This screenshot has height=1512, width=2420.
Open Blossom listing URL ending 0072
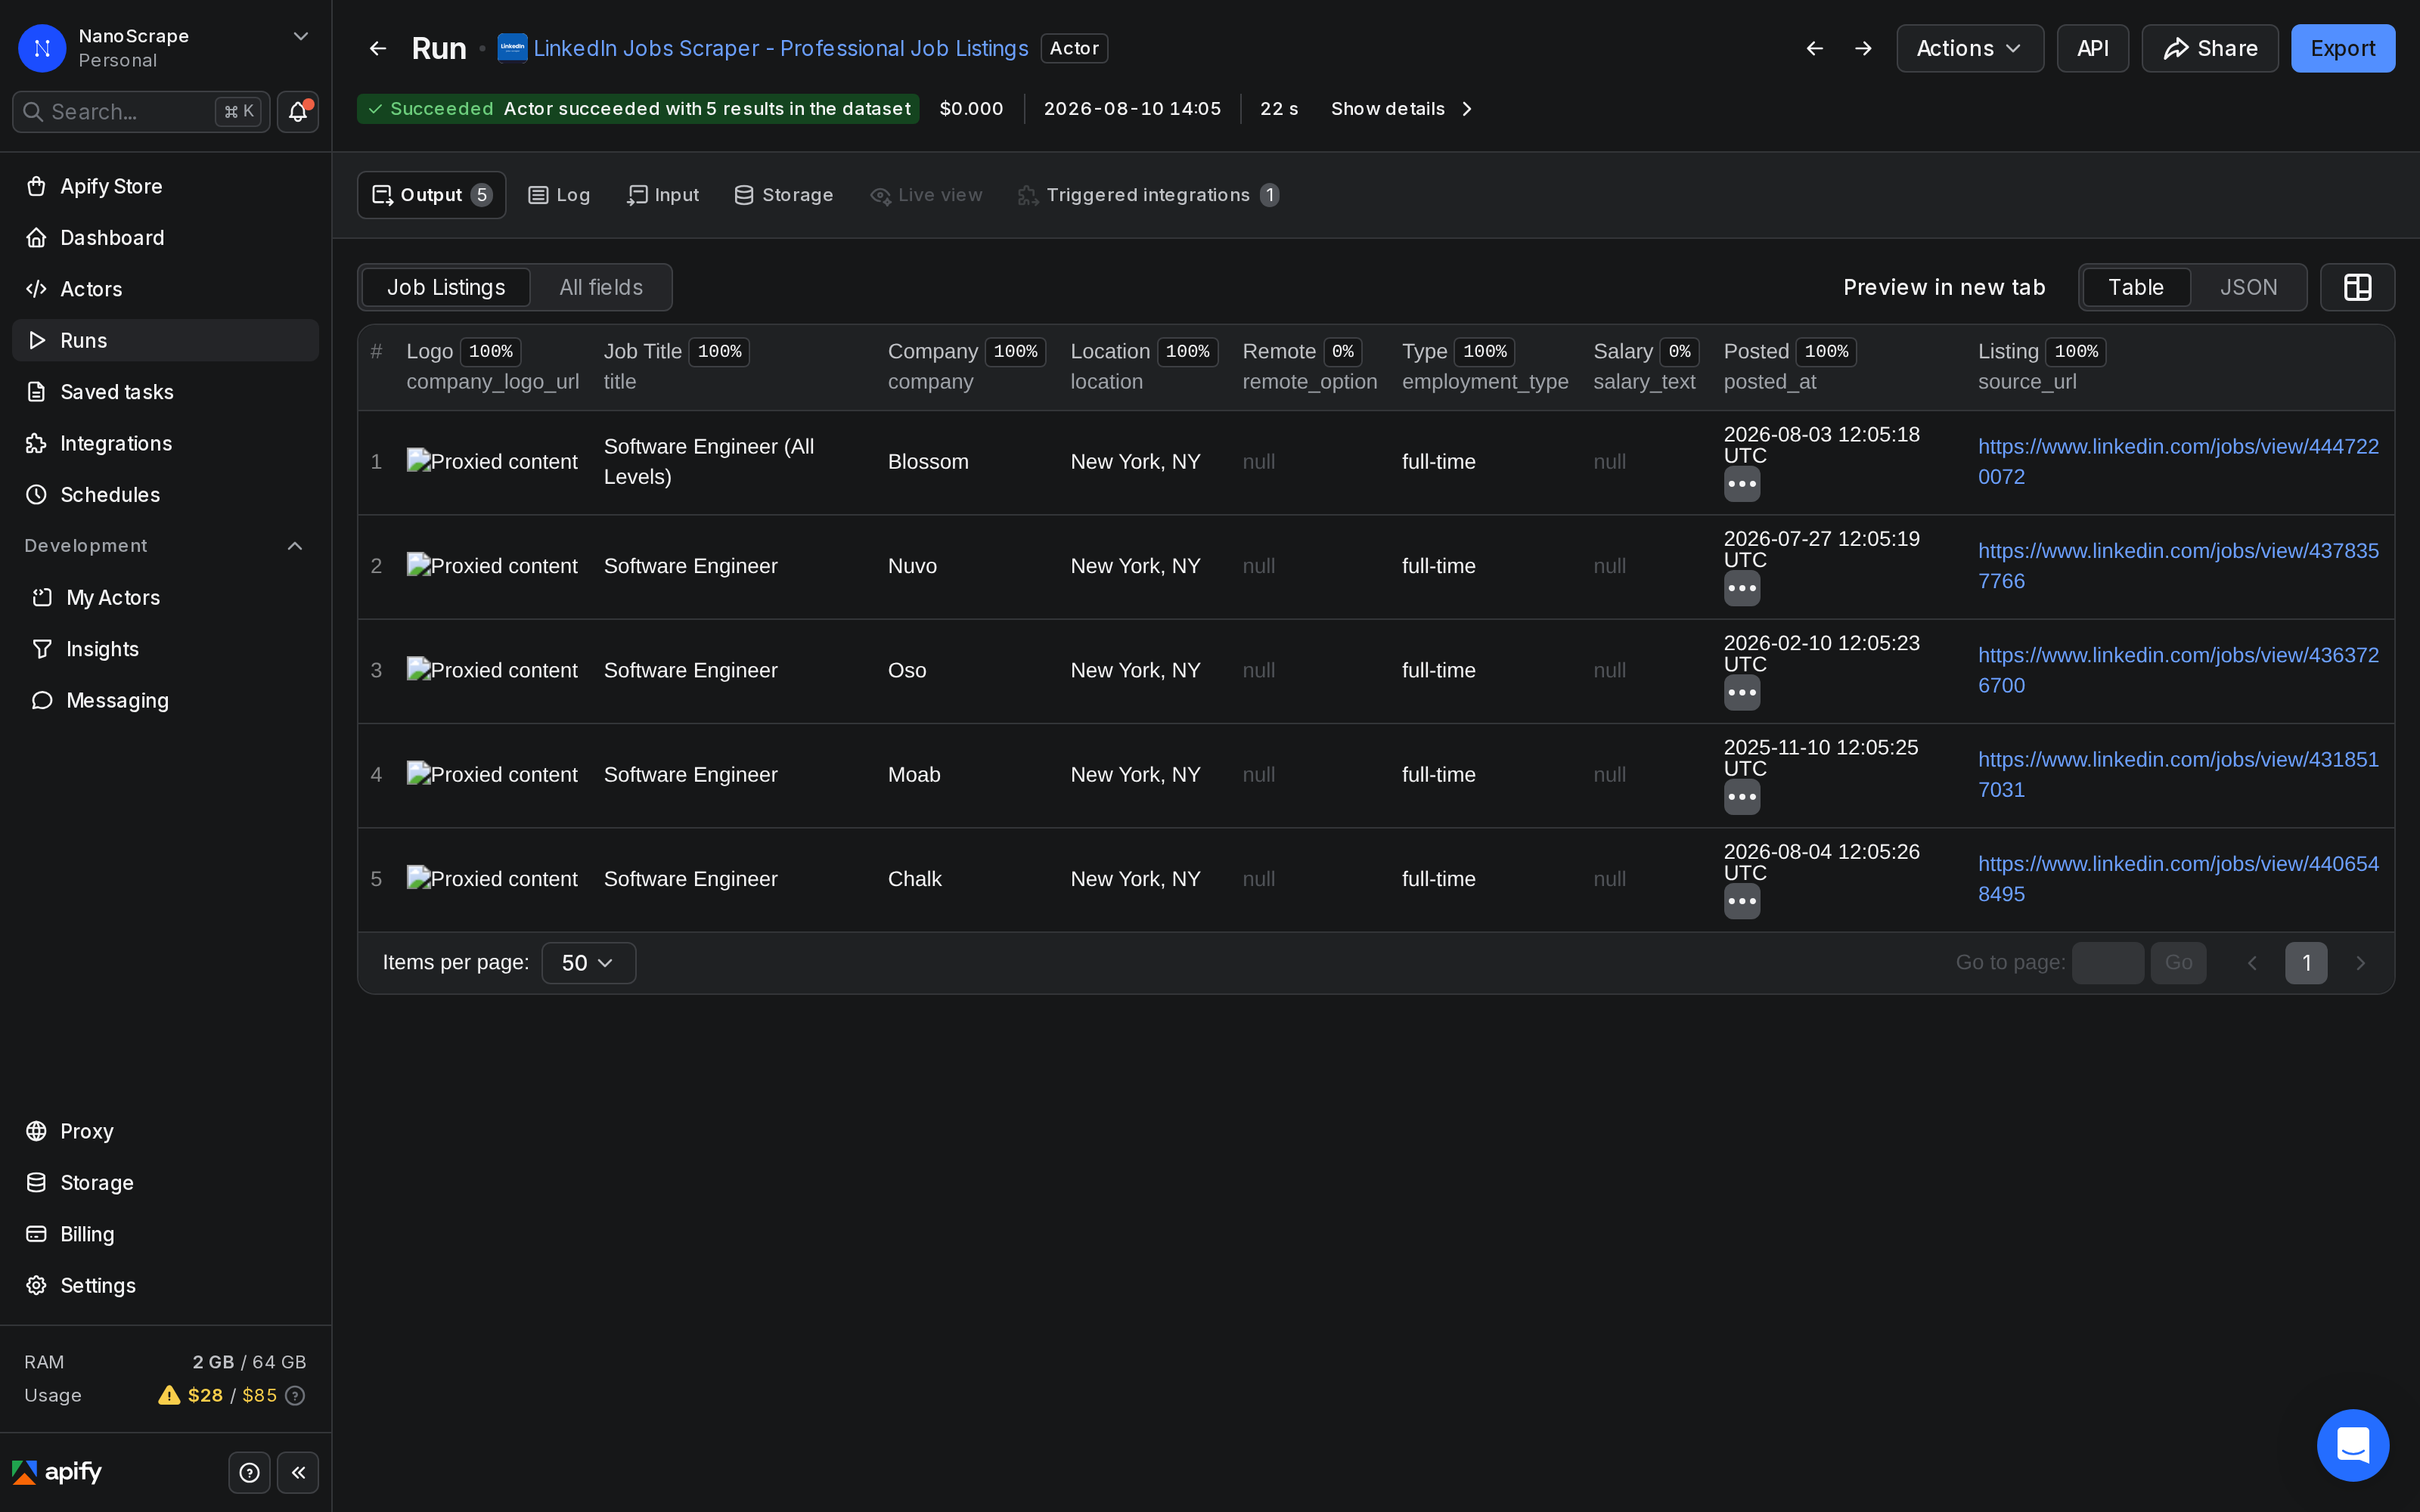tap(2178, 462)
